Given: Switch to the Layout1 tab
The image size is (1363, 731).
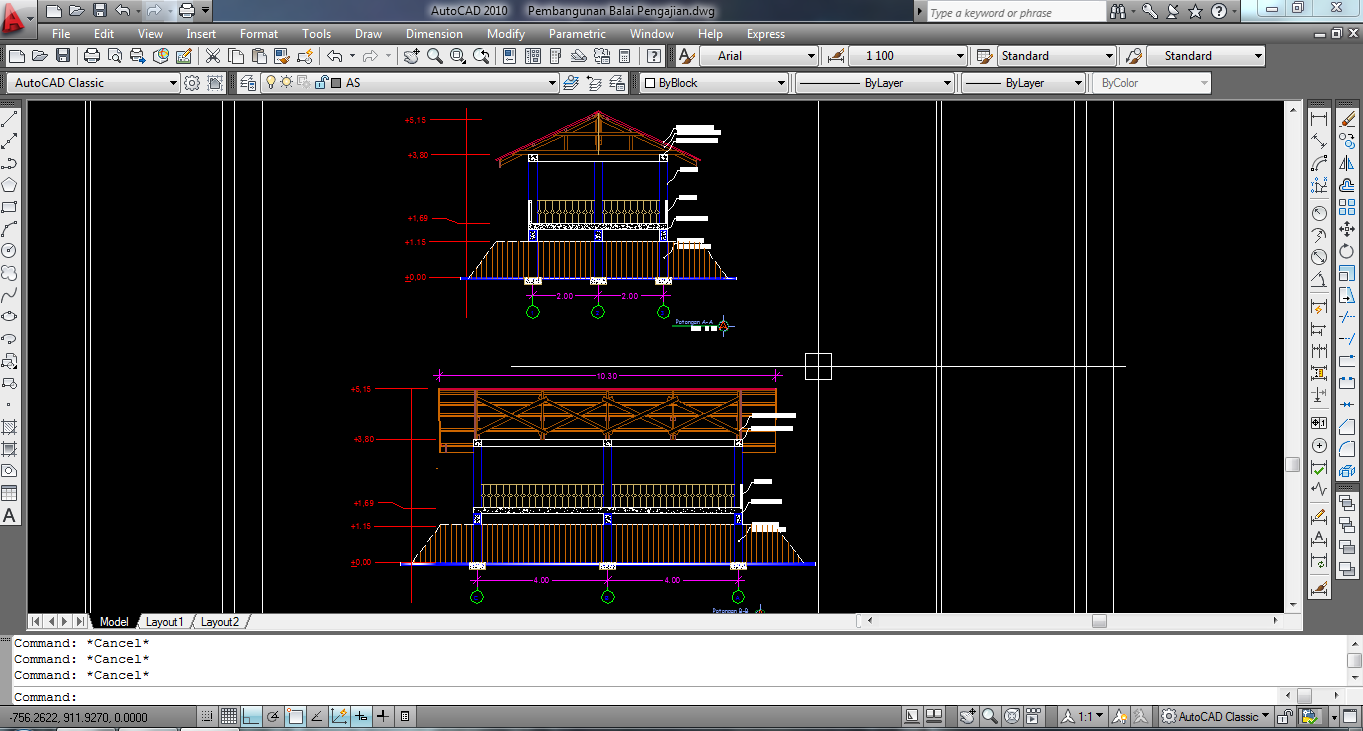Looking at the screenshot, I should (165, 622).
